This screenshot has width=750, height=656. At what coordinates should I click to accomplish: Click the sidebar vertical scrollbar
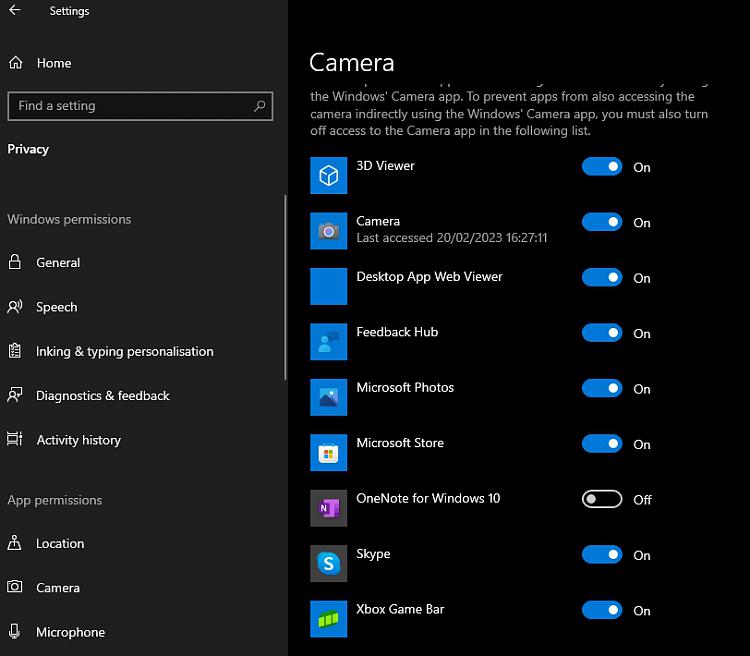point(285,287)
